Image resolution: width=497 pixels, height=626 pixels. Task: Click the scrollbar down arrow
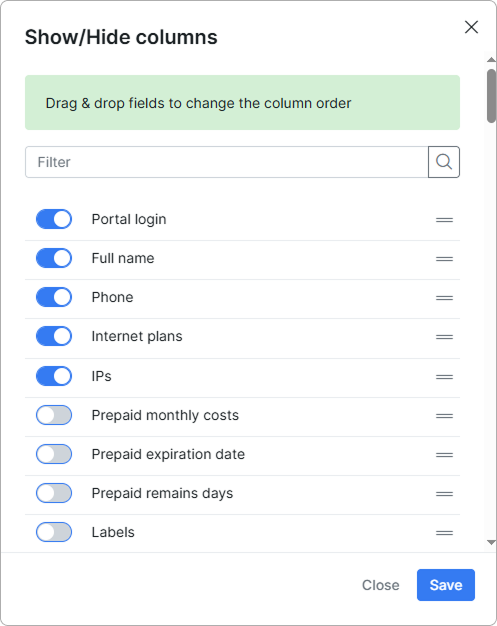(x=491, y=543)
